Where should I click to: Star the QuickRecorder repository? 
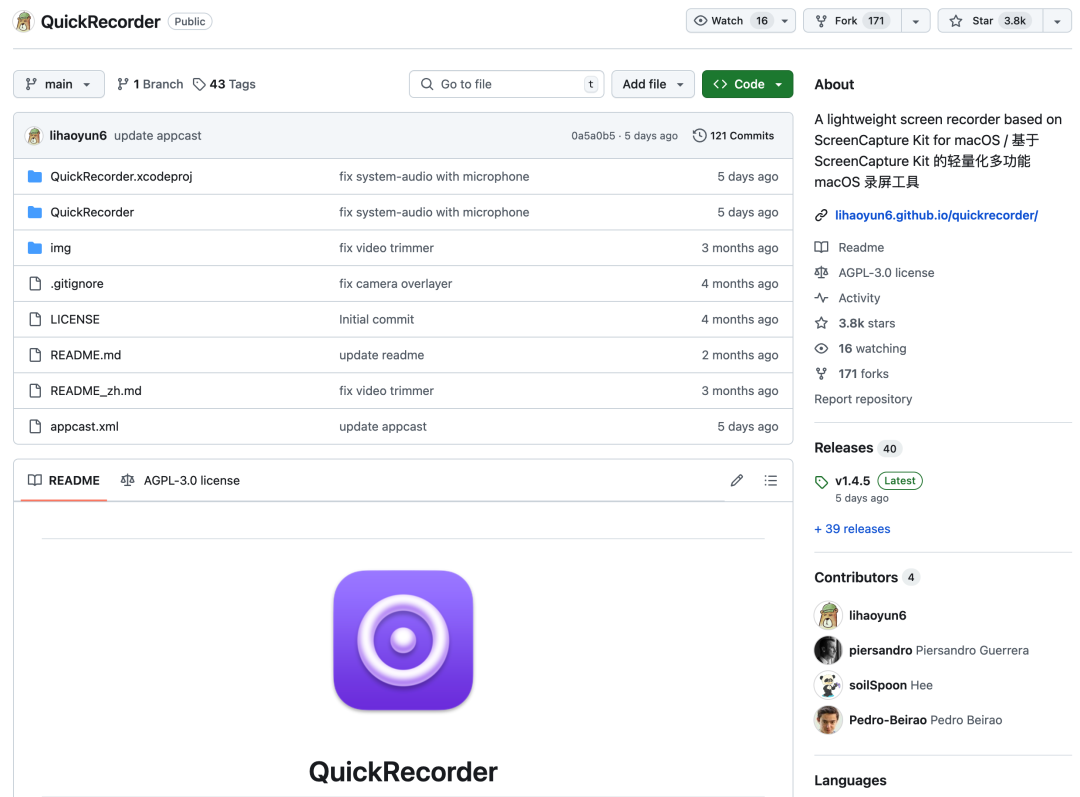coord(990,21)
